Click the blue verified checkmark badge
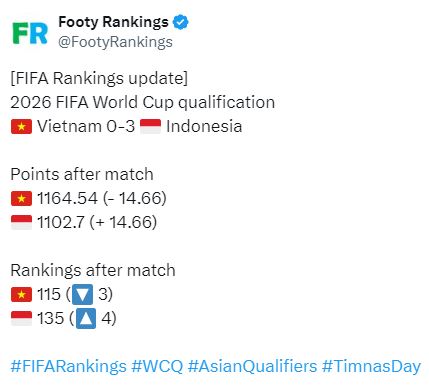 181,22
